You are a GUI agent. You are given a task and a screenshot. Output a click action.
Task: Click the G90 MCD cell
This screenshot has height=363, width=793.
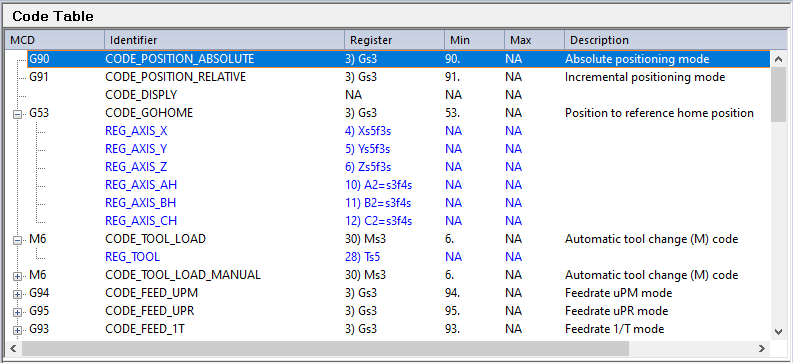tap(39, 59)
